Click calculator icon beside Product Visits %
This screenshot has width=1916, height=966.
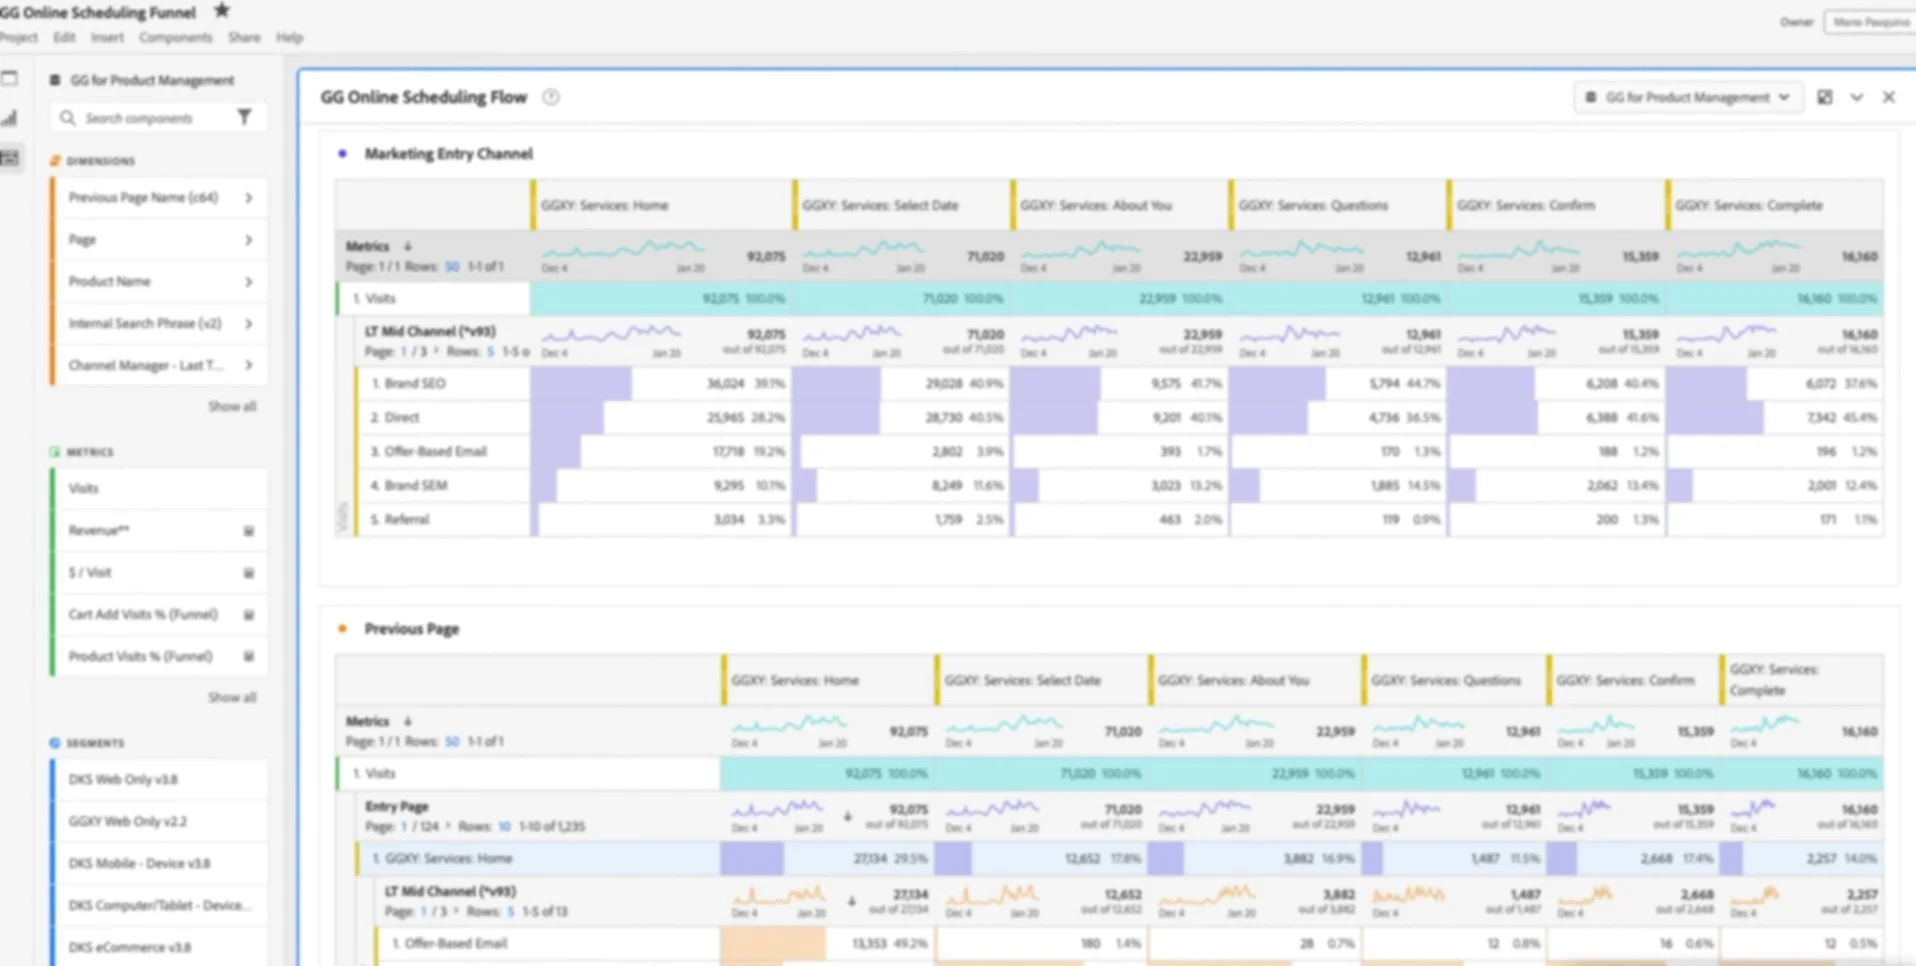249,656
